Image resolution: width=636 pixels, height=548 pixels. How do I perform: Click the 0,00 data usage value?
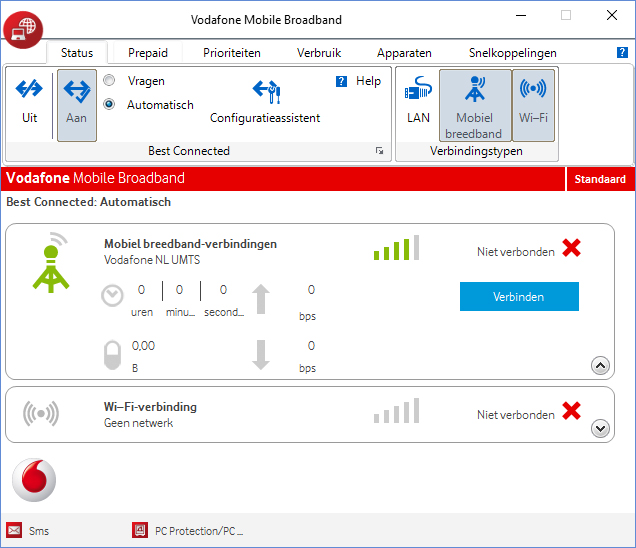[143, 346]
